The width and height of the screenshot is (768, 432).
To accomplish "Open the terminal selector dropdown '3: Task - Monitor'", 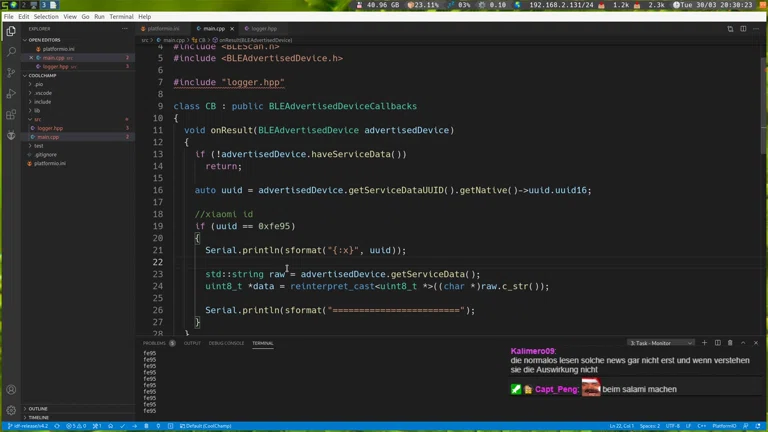I will point(662,343).
